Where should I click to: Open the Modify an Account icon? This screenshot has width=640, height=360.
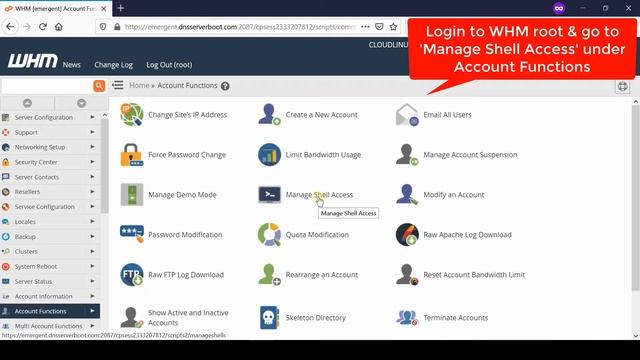407,195
